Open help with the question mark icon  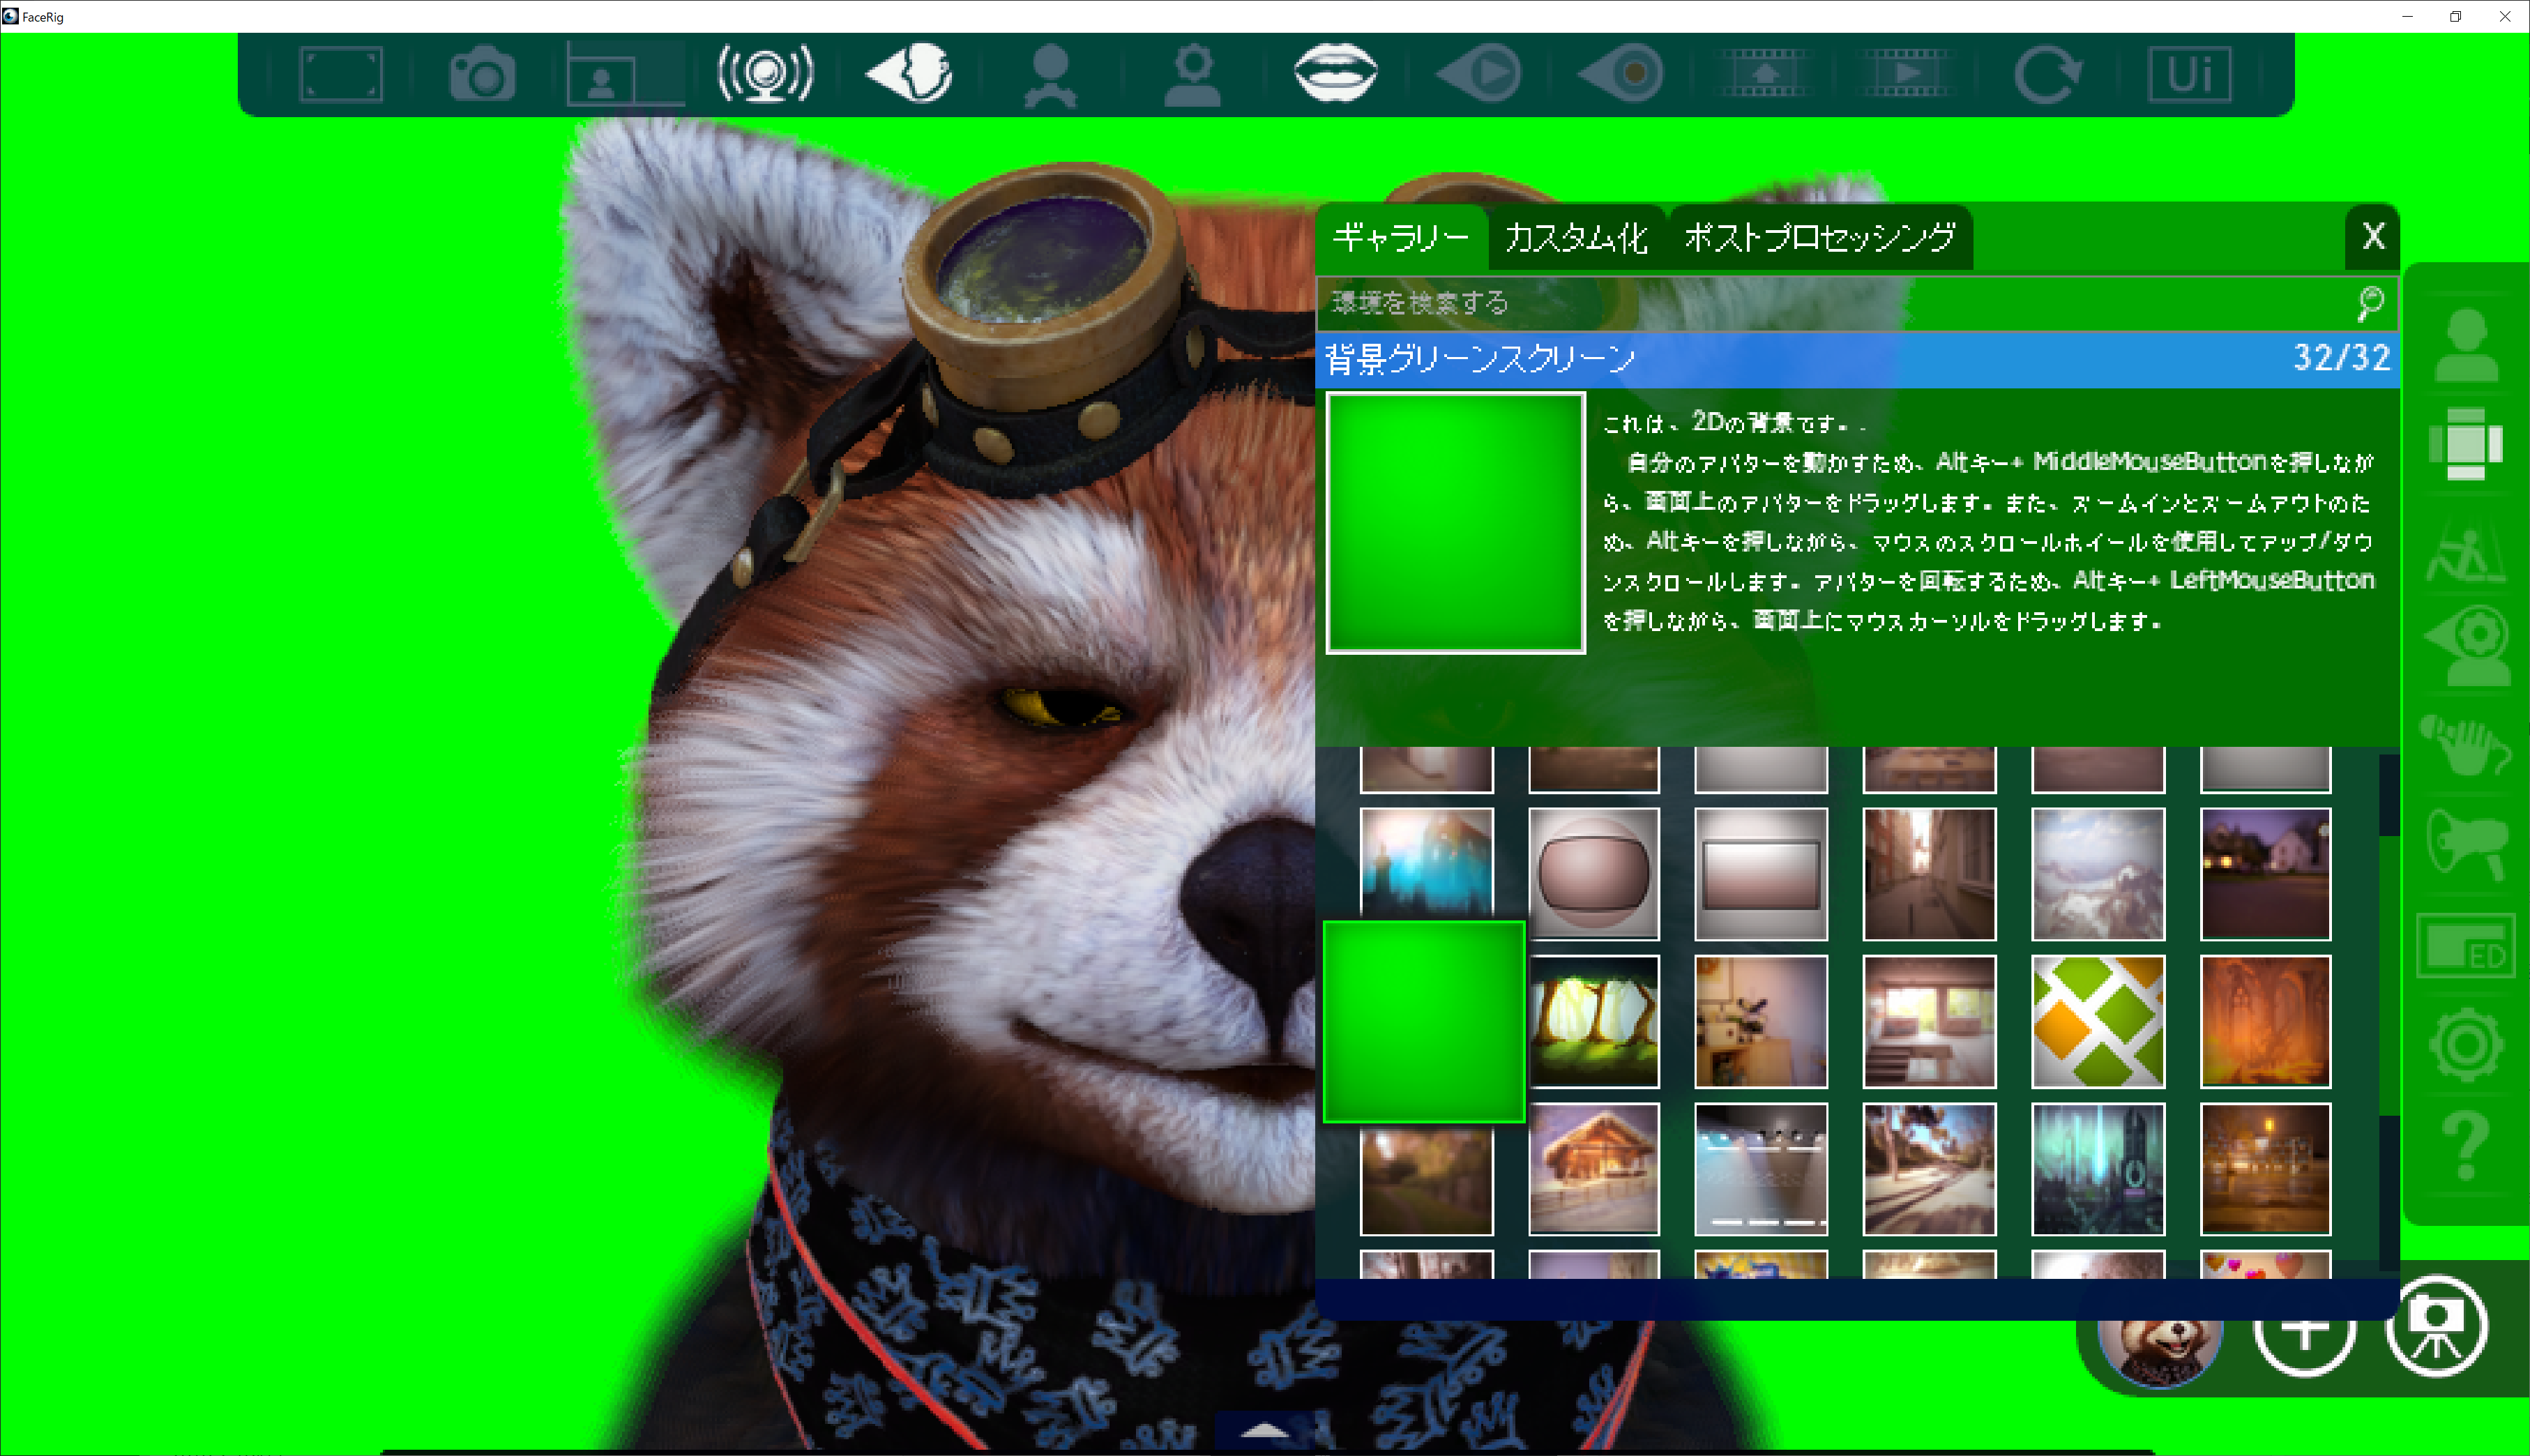[2466, 1146]
